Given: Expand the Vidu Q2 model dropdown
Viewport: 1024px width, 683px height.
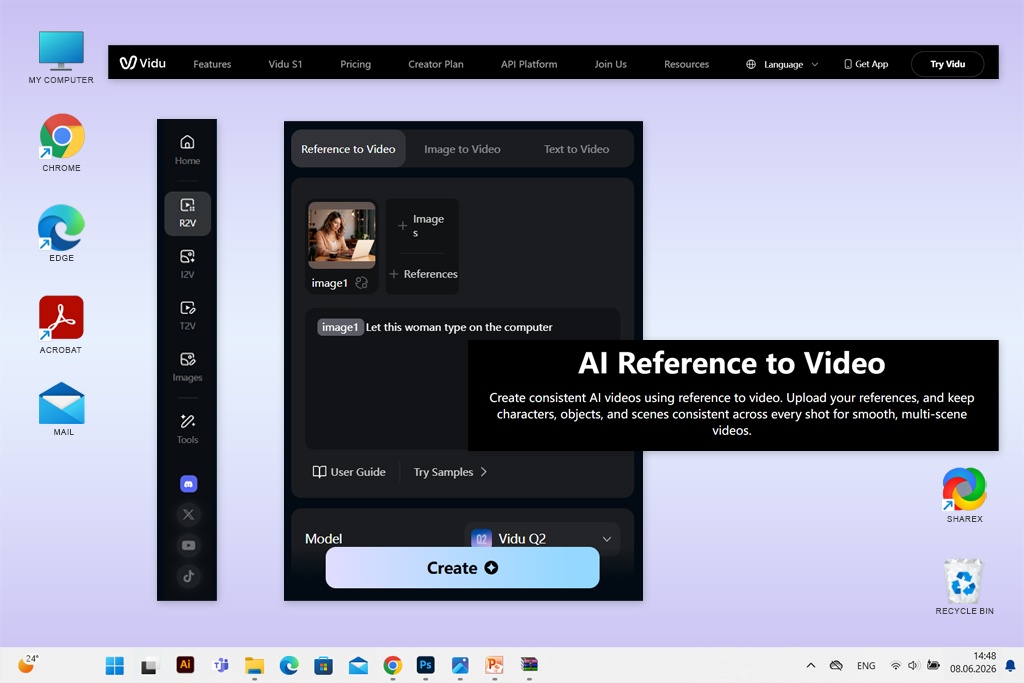Looking at the screenshot, I should point(542,539).
